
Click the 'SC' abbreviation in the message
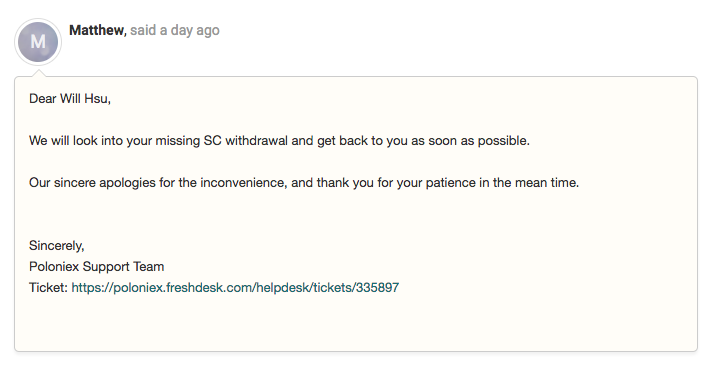[x=212, y=140]
